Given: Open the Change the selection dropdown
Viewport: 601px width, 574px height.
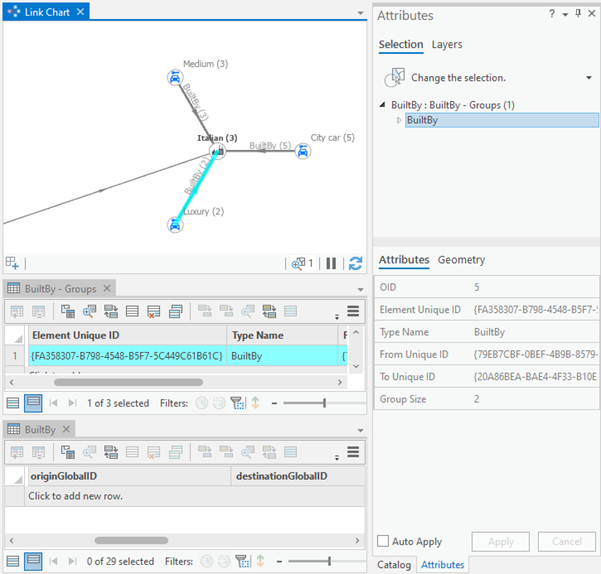Looking at the screenshot, I should (x=588, y=77).
